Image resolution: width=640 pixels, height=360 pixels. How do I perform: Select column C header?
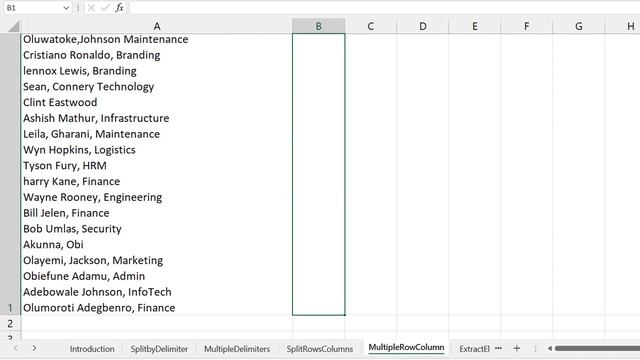pyautogui.click(x=371, y=26)
